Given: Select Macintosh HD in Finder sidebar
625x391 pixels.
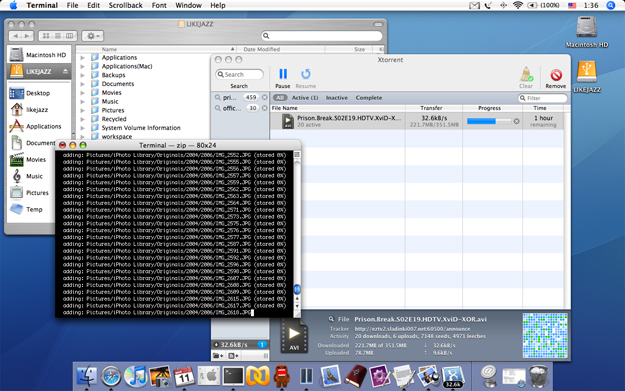Looking at the screenshot, I should click(39, 55).
